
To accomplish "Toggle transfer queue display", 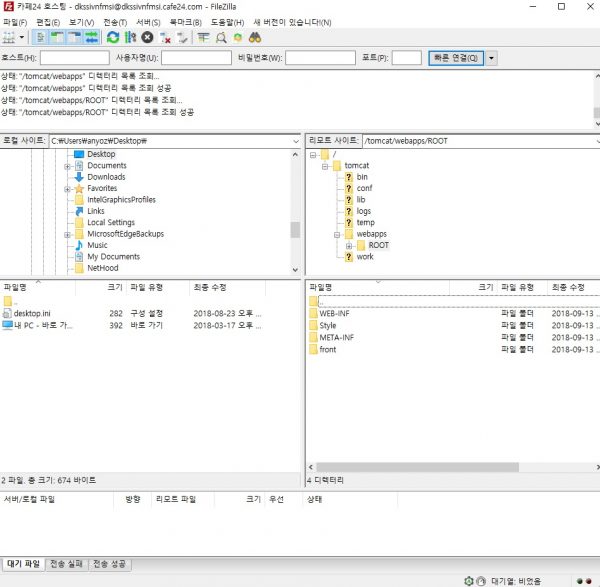I will point(91,38).
